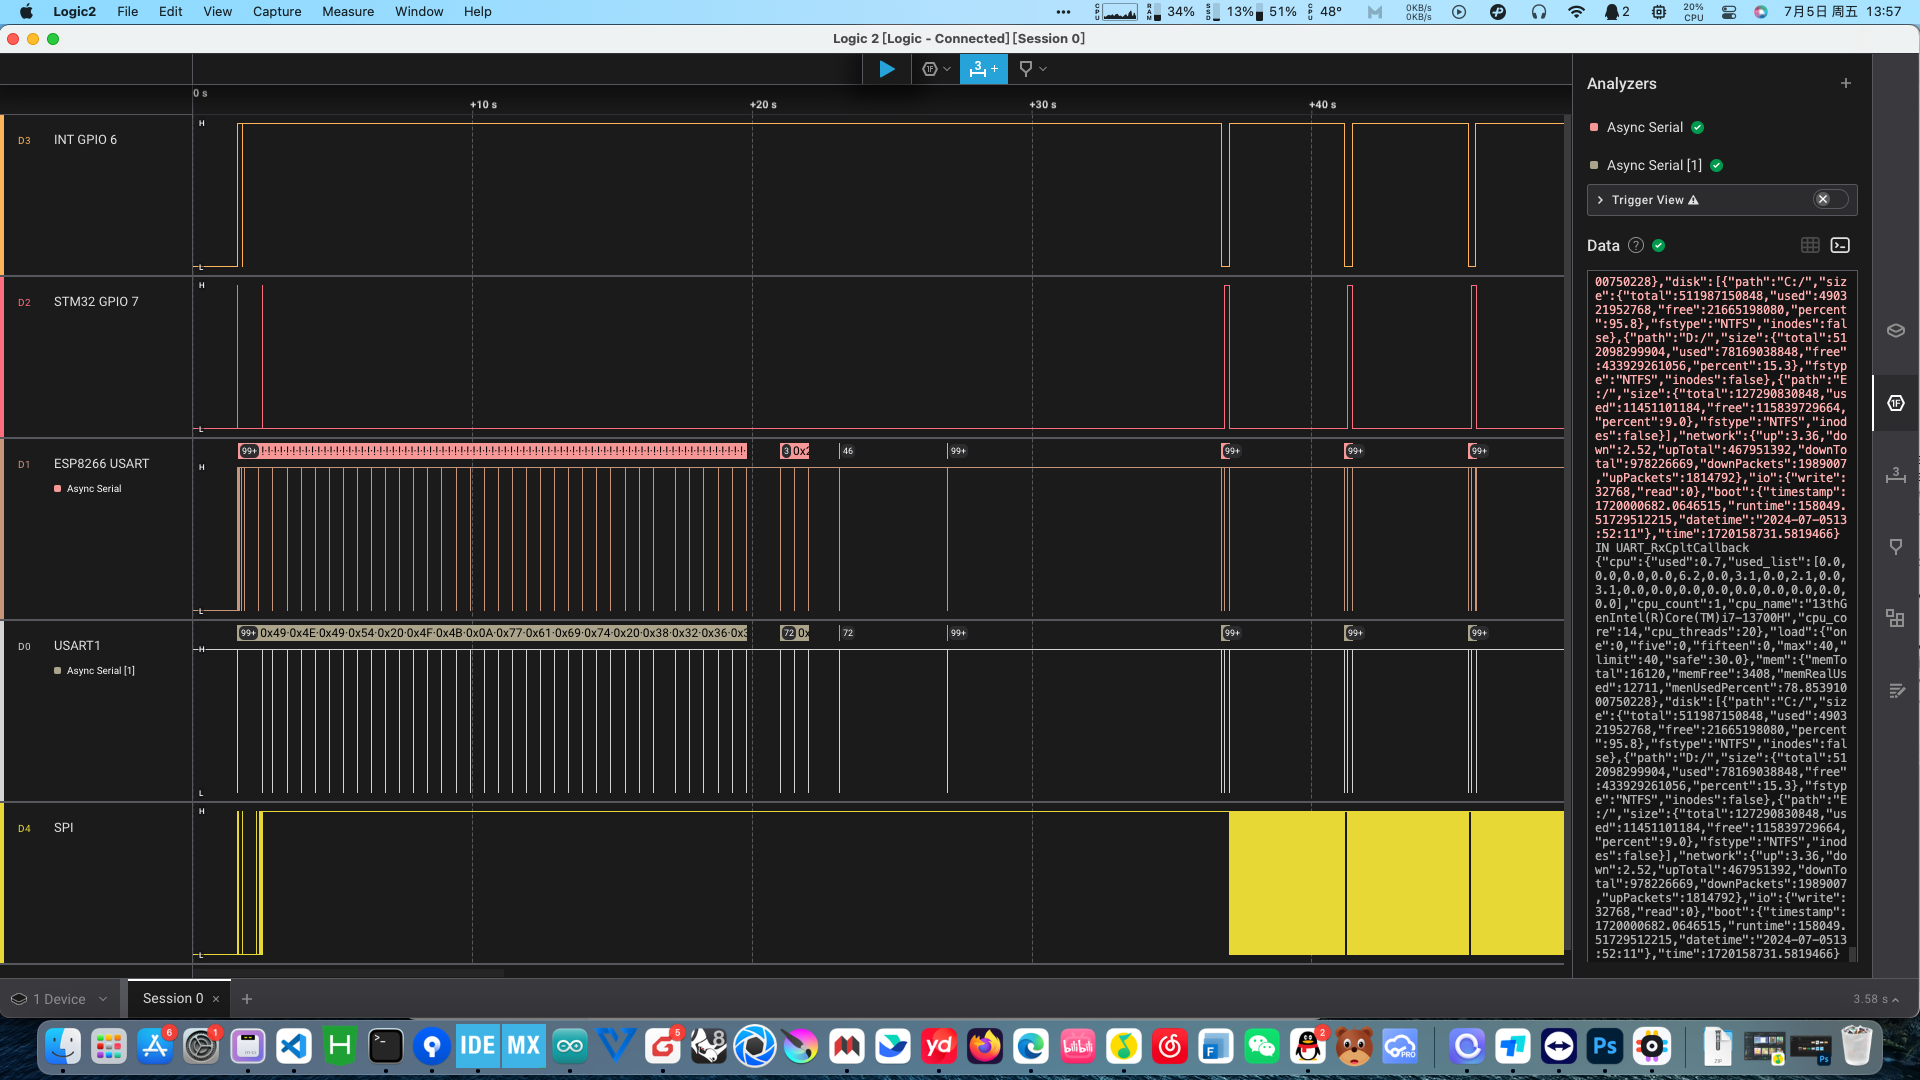
Task: Open the Capture menu
Action: pyautogui.click(x=277, y=12)
